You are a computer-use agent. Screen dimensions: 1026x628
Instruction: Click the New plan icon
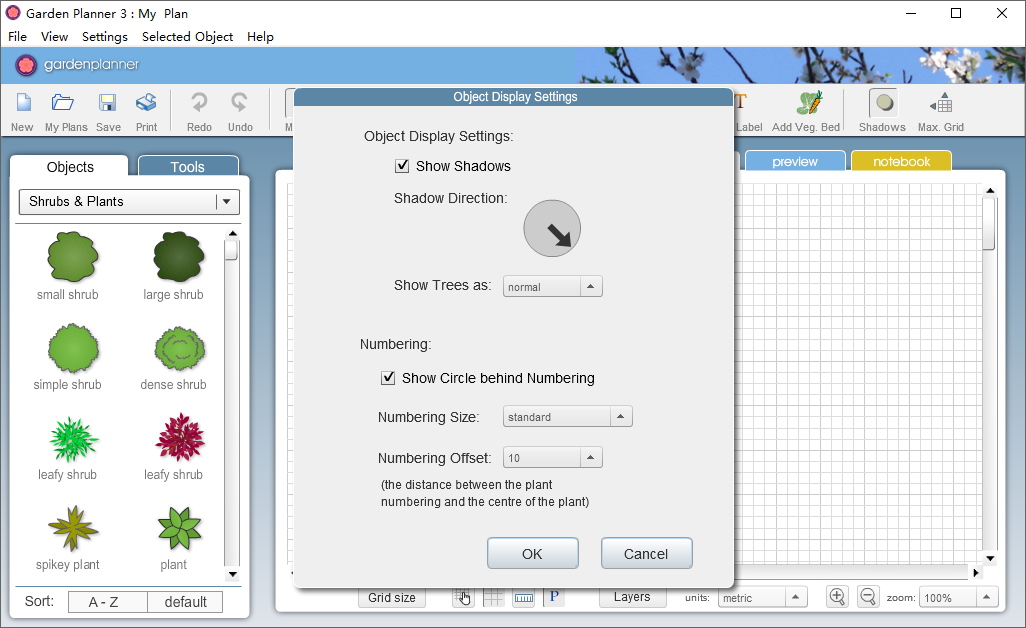(x=24, y=103)
